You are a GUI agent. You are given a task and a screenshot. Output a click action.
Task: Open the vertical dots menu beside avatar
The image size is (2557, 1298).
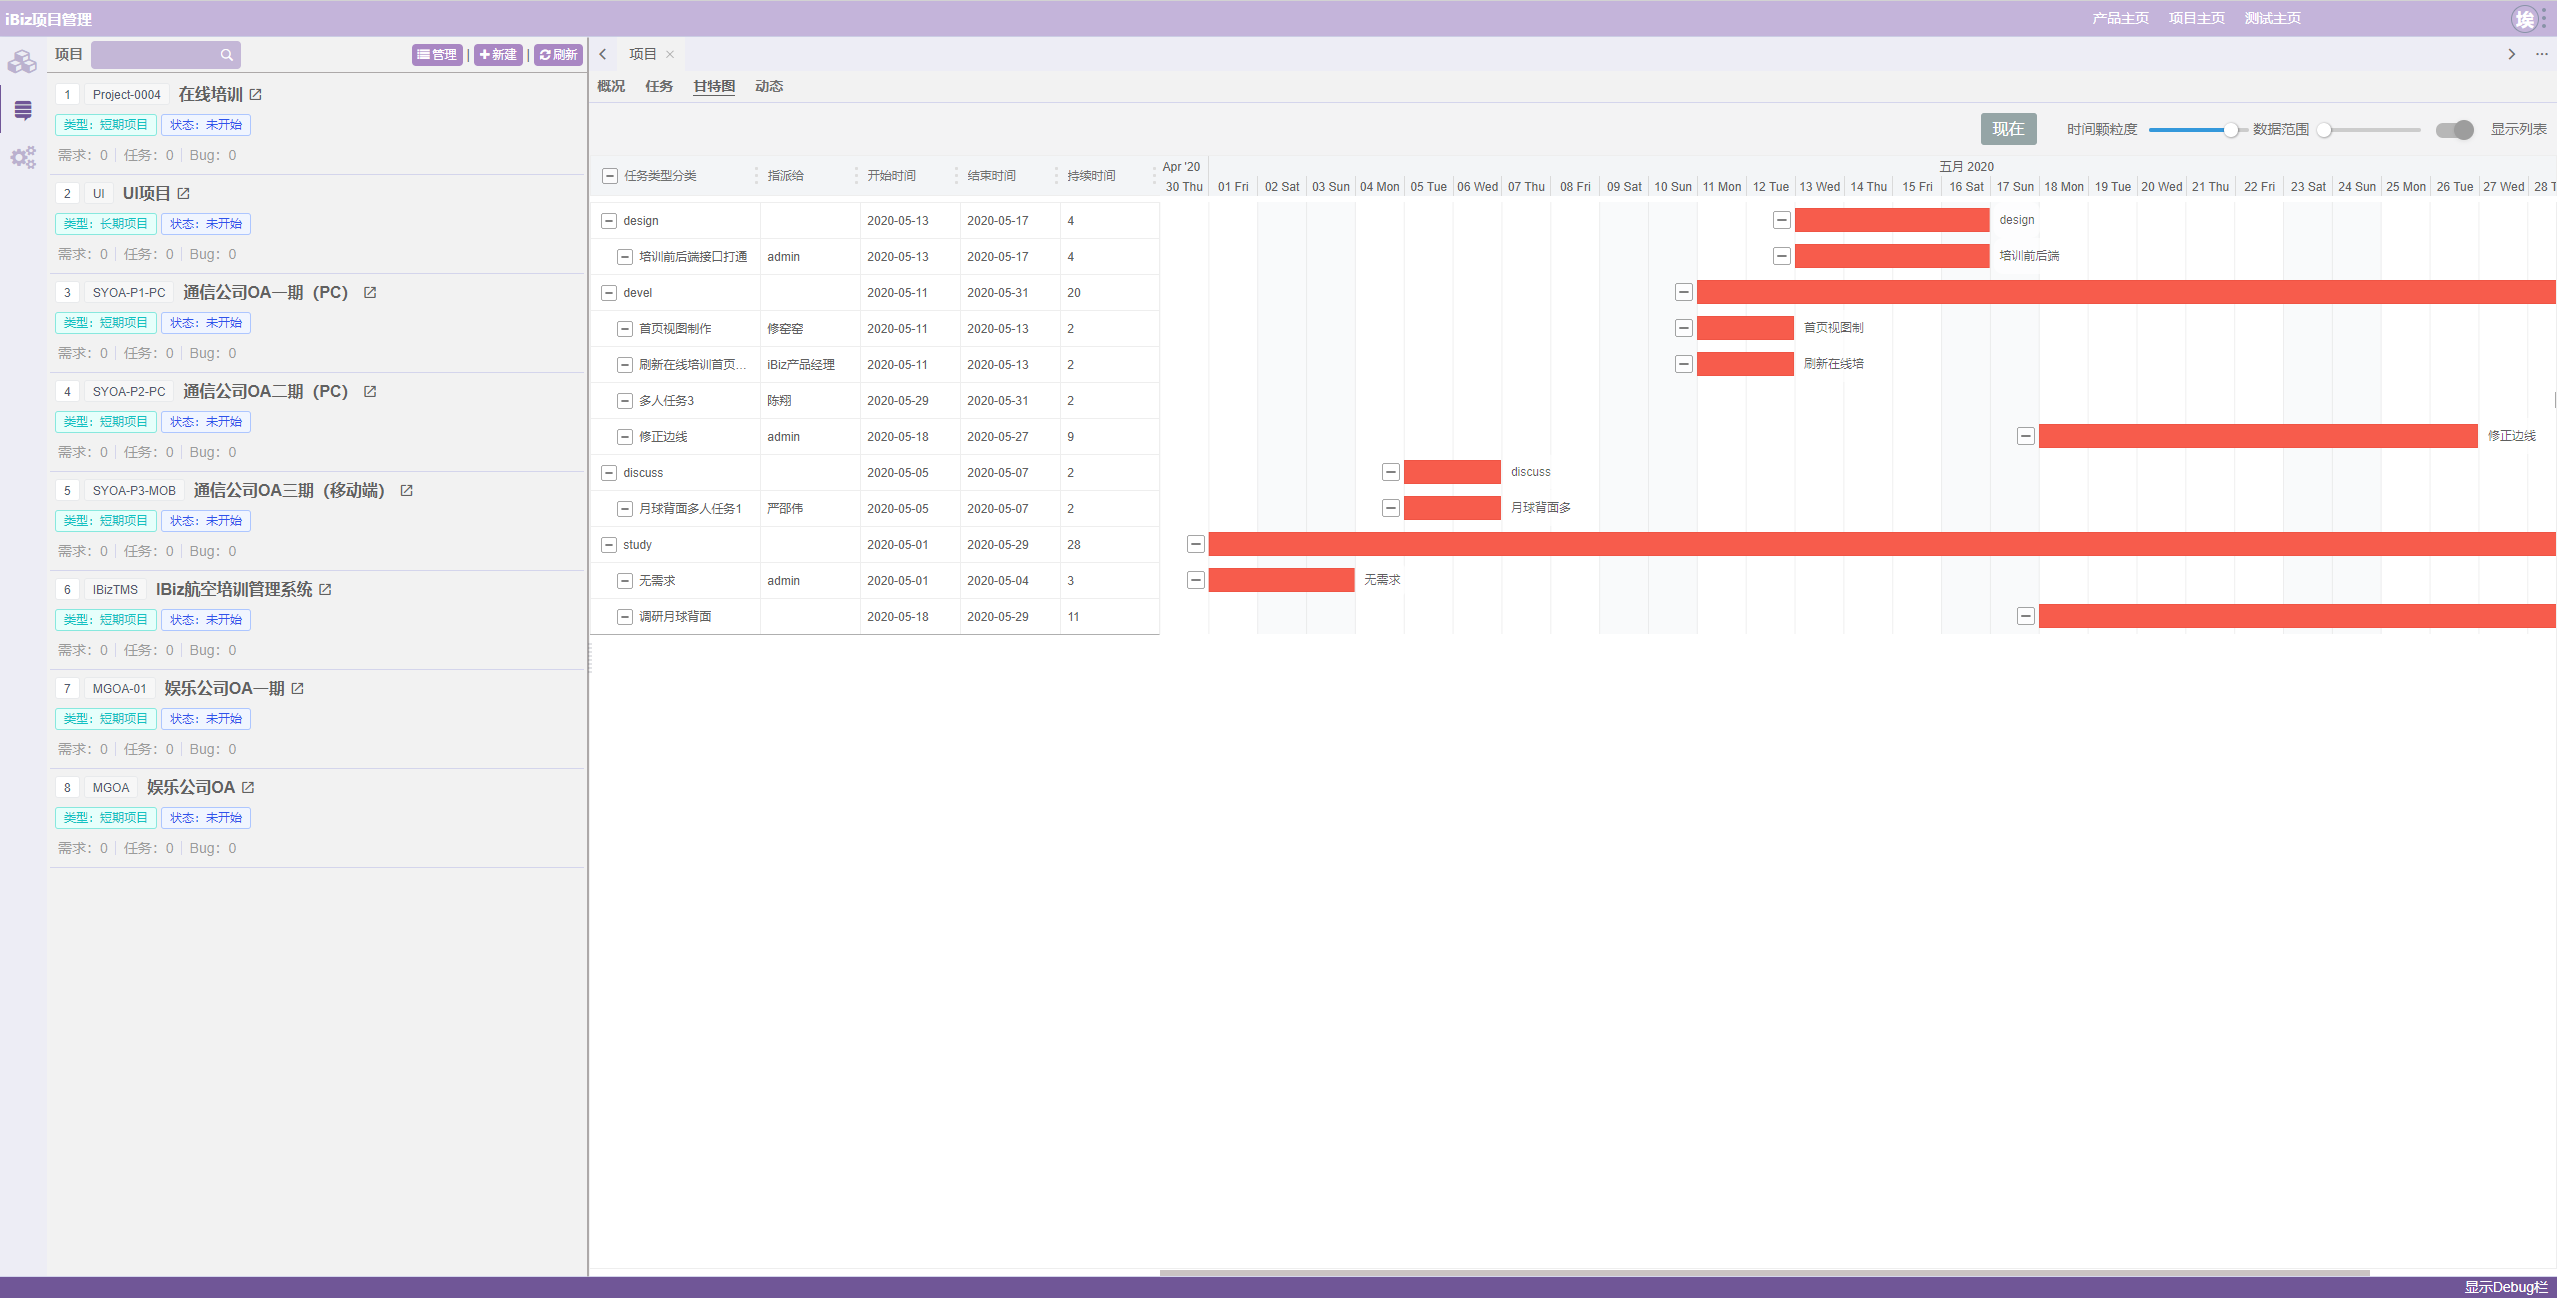point(2544,18)
